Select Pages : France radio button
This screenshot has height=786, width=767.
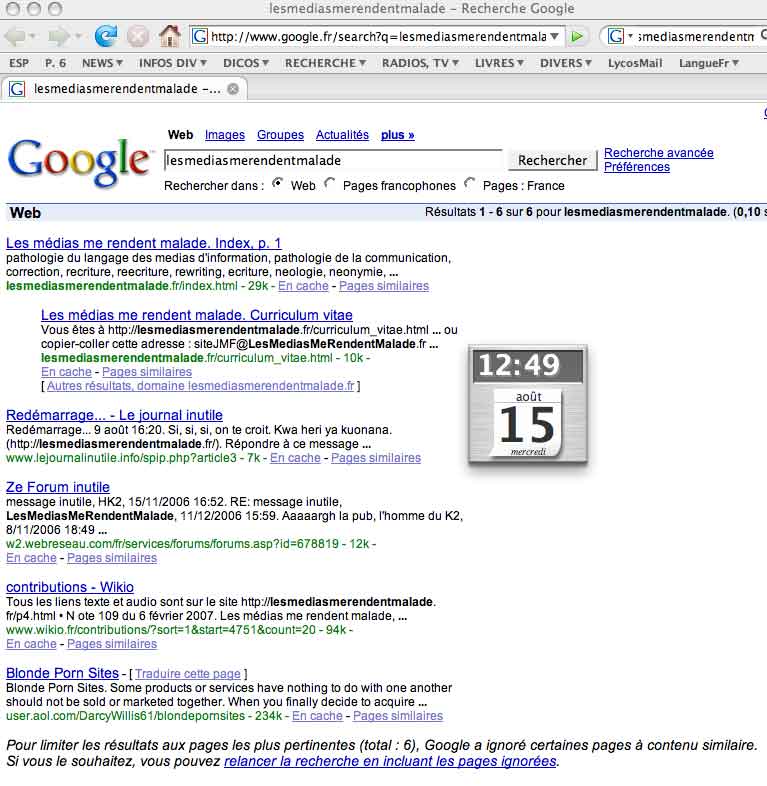(469, 183)
